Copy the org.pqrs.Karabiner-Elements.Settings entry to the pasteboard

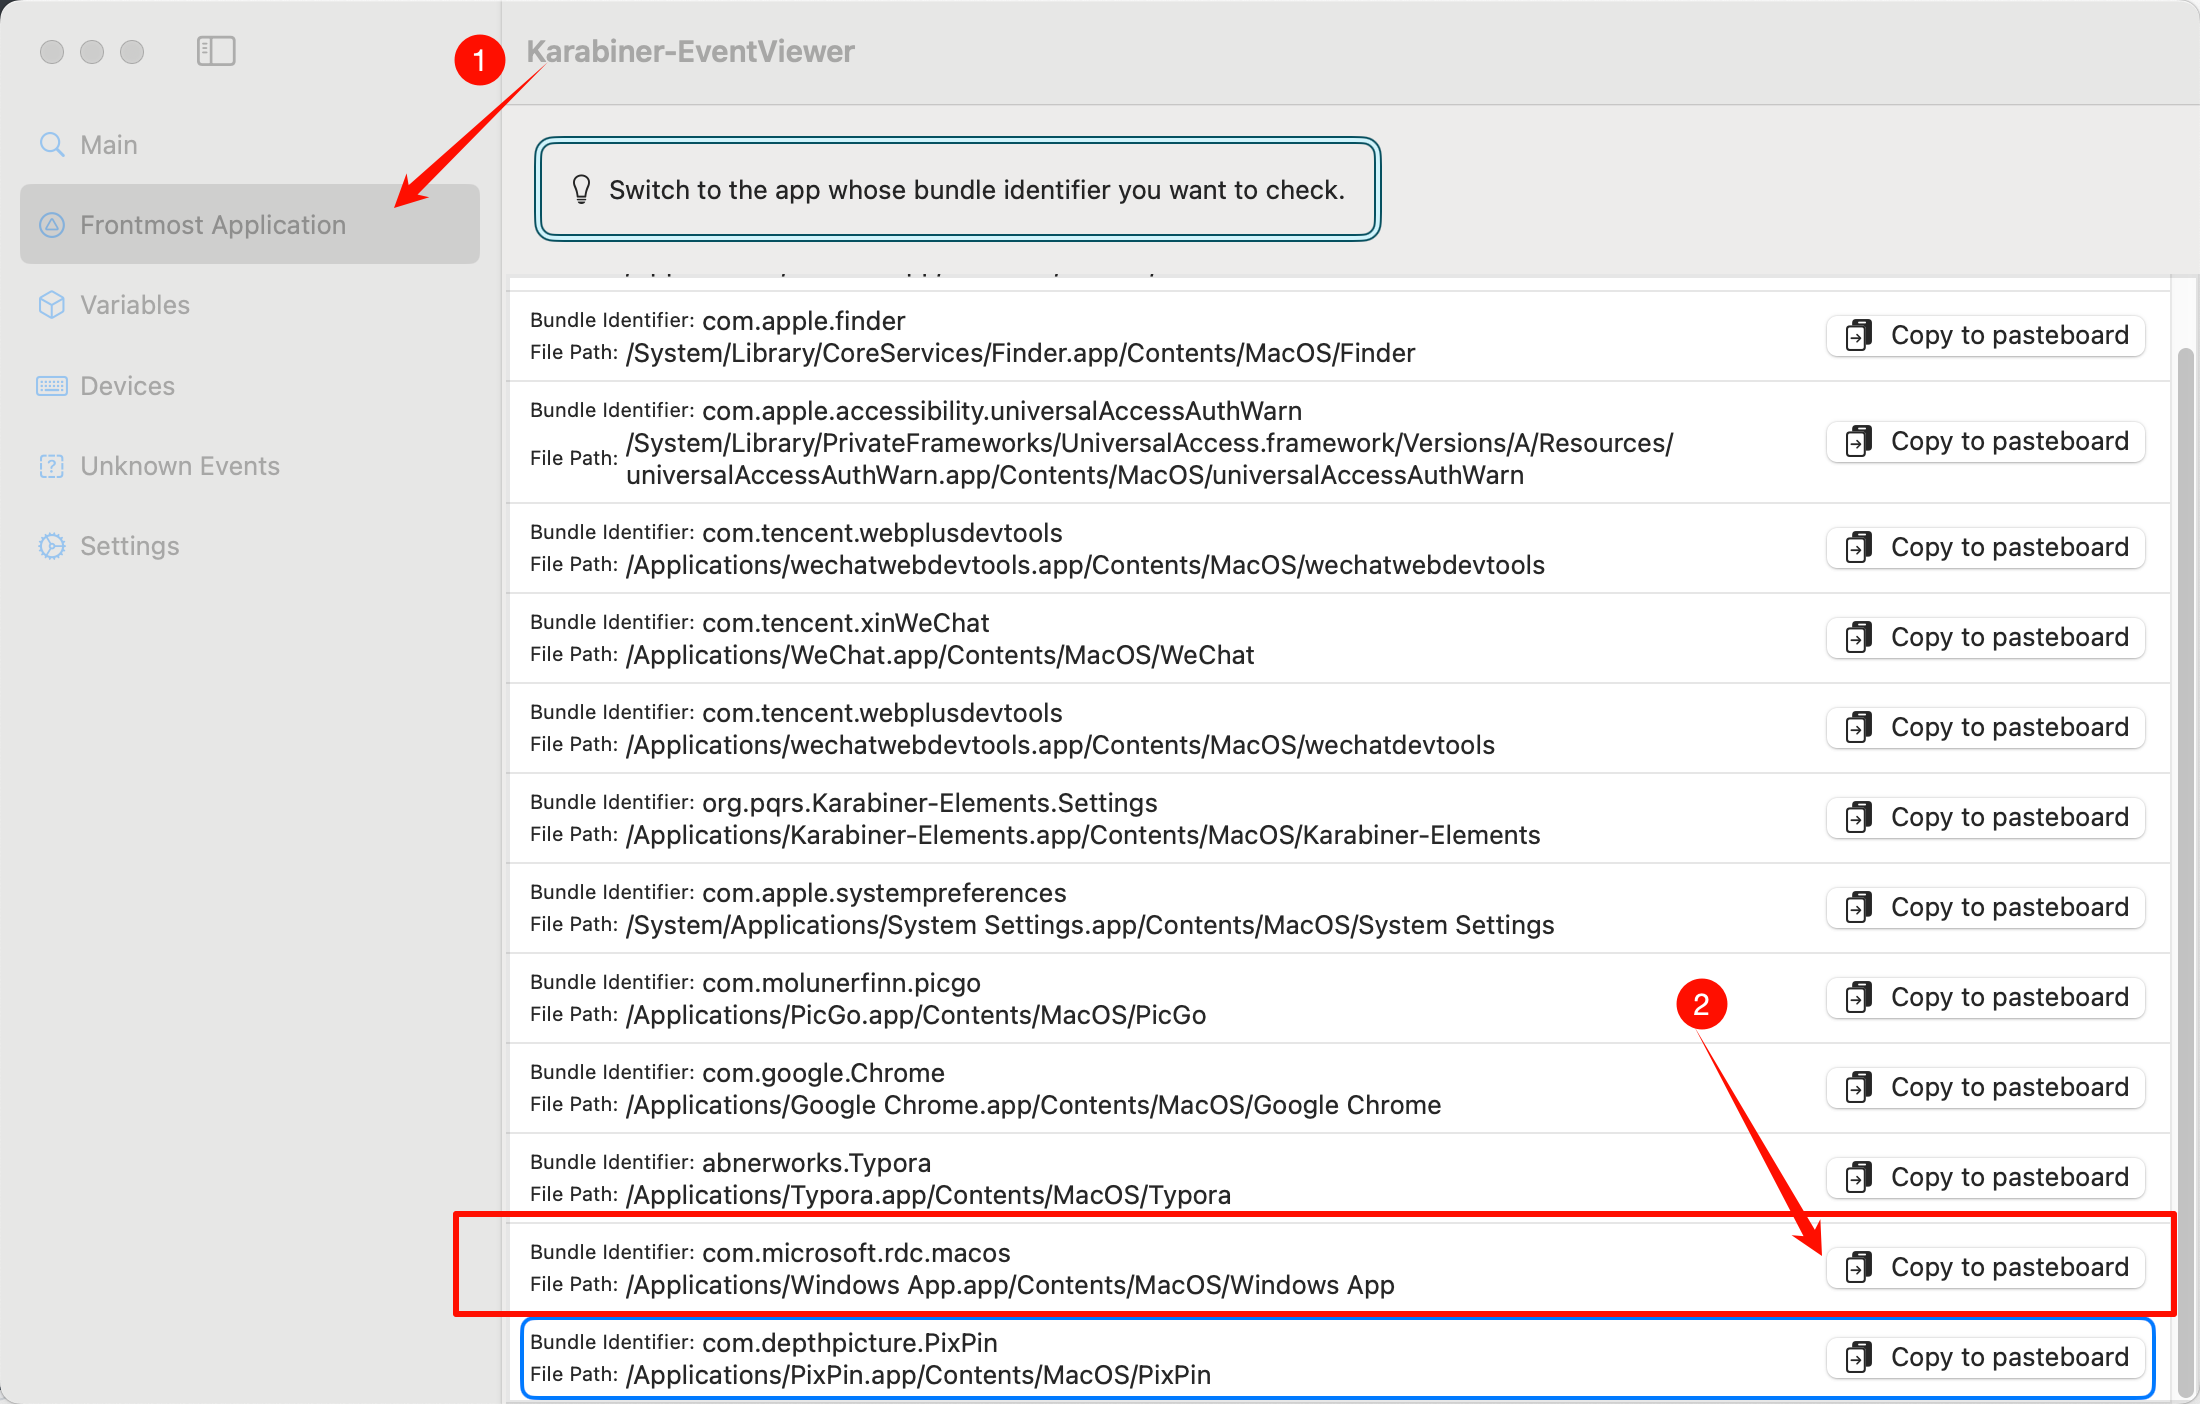coord(1986,817)
